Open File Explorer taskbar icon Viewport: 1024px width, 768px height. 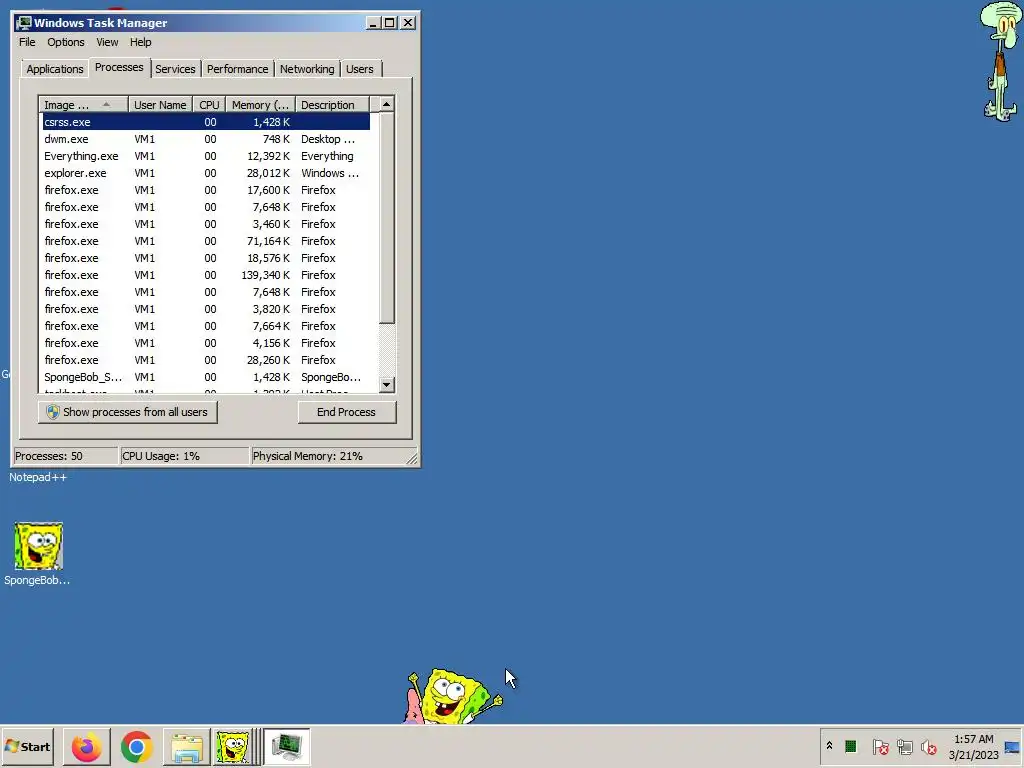[186, 747]
